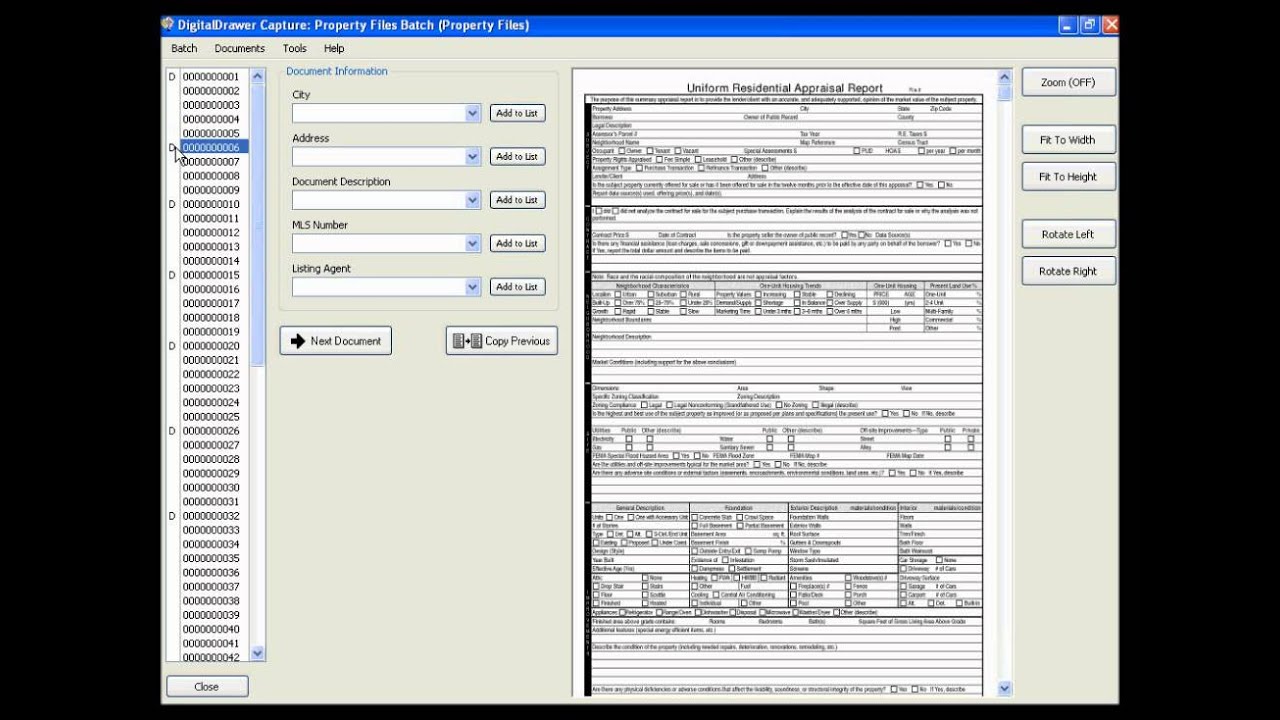Go to Next Document

click(336, 341)
